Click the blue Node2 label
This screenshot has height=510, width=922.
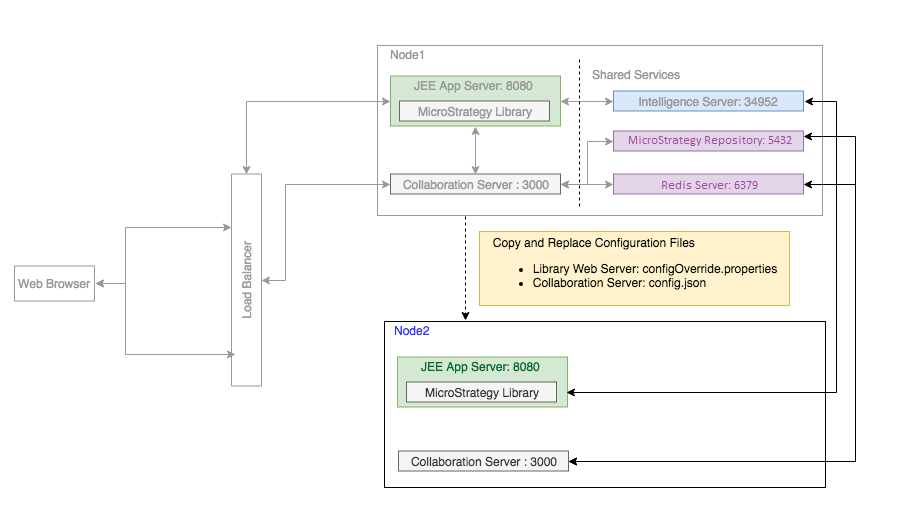(x=411, y=331)
